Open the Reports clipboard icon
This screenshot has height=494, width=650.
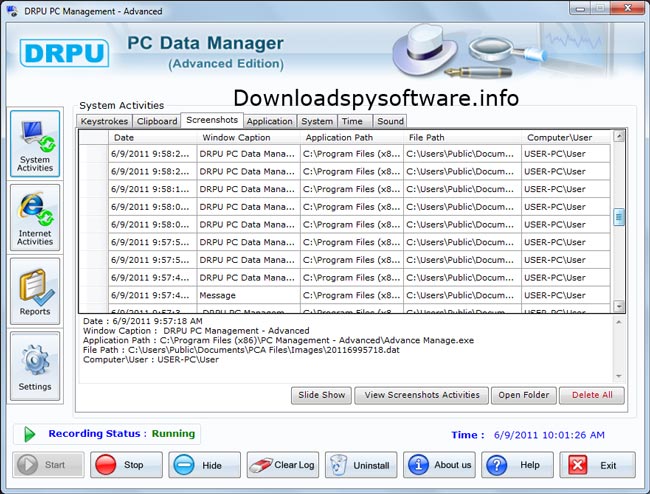pos(35,291)
